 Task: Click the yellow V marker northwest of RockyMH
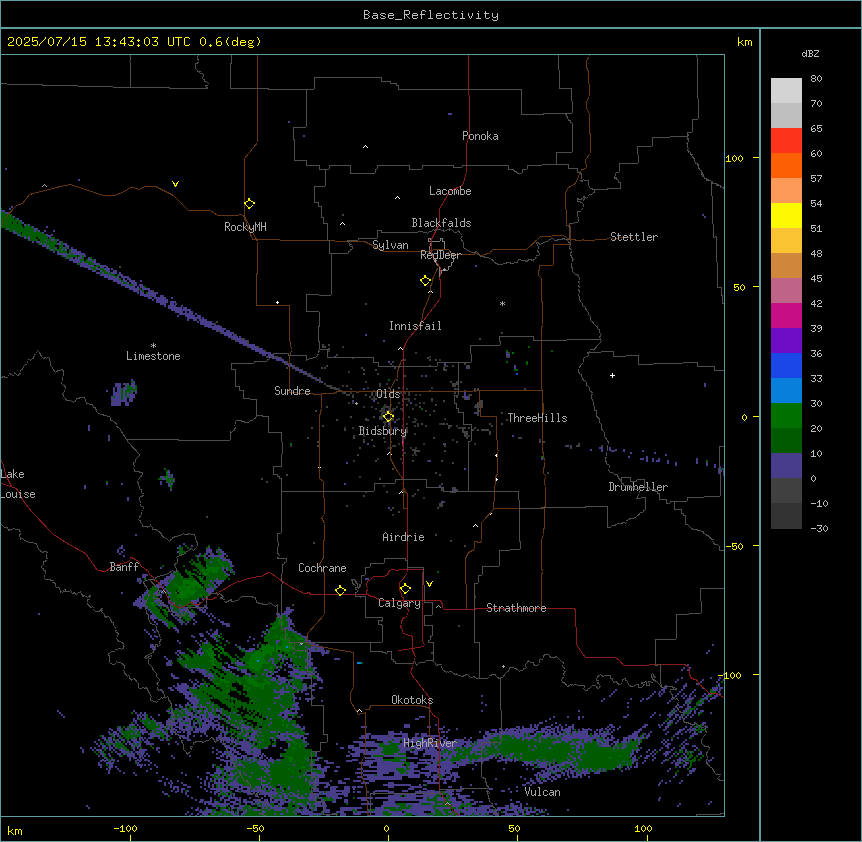click(175, 184)
